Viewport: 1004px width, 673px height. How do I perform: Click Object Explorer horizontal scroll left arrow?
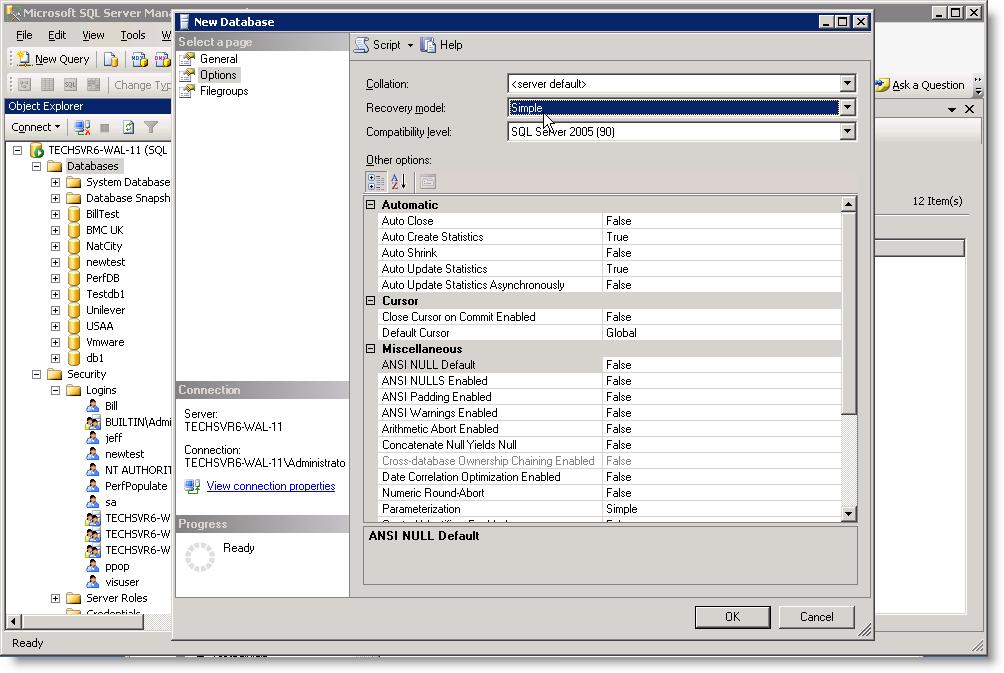13,621
